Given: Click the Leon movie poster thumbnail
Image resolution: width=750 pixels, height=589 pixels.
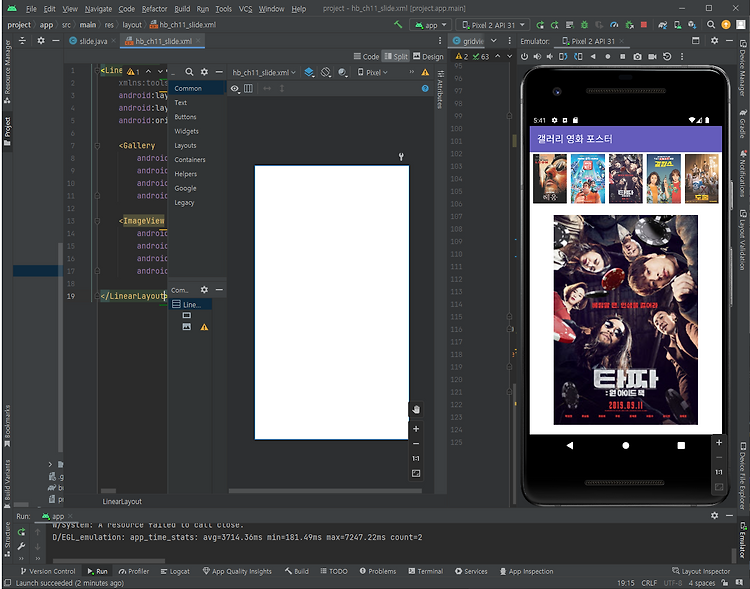Looking at the screenshot, I should tap(550, 178).
